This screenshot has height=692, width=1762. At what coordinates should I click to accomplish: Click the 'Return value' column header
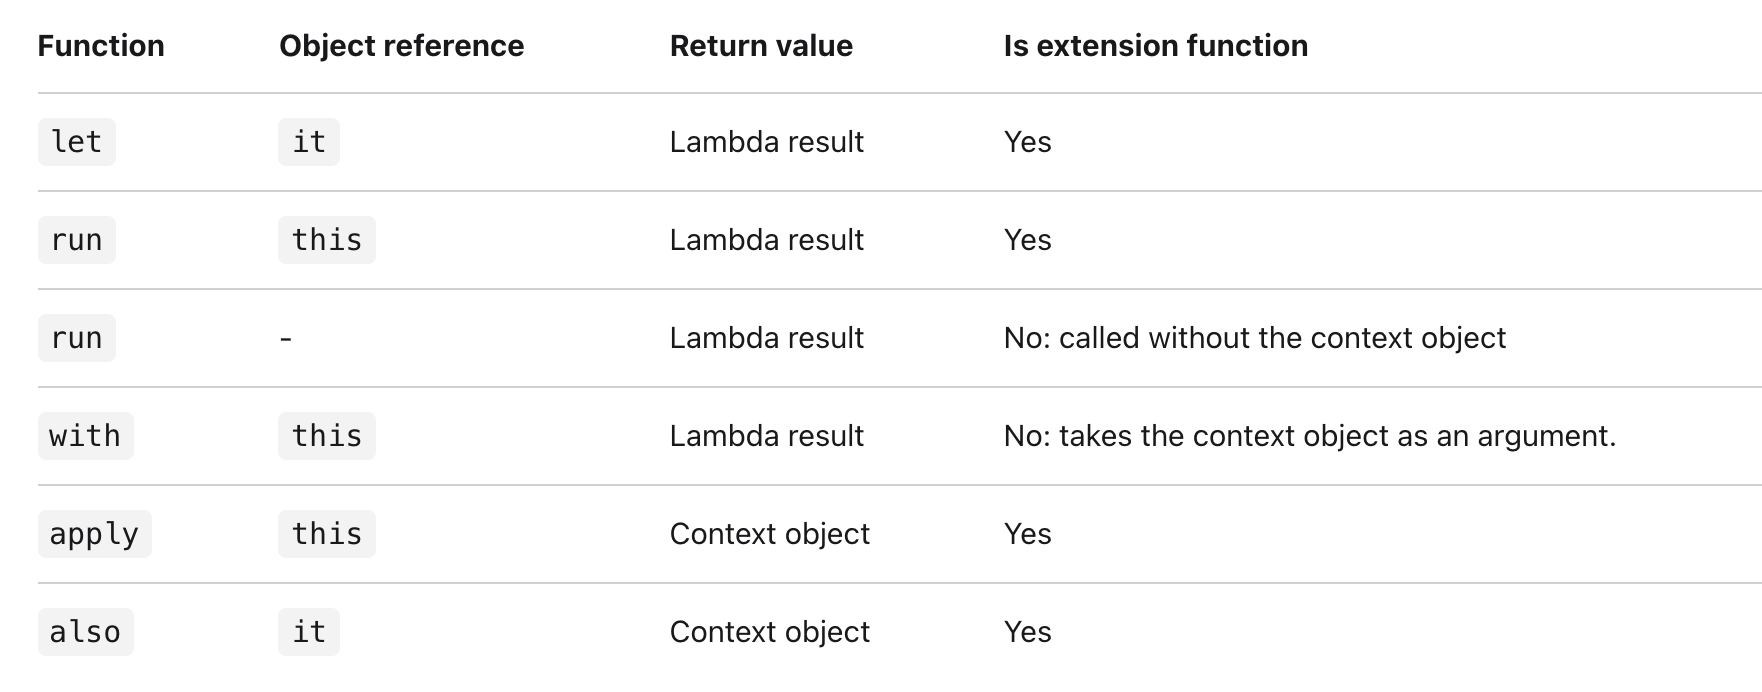click(761, 46)
